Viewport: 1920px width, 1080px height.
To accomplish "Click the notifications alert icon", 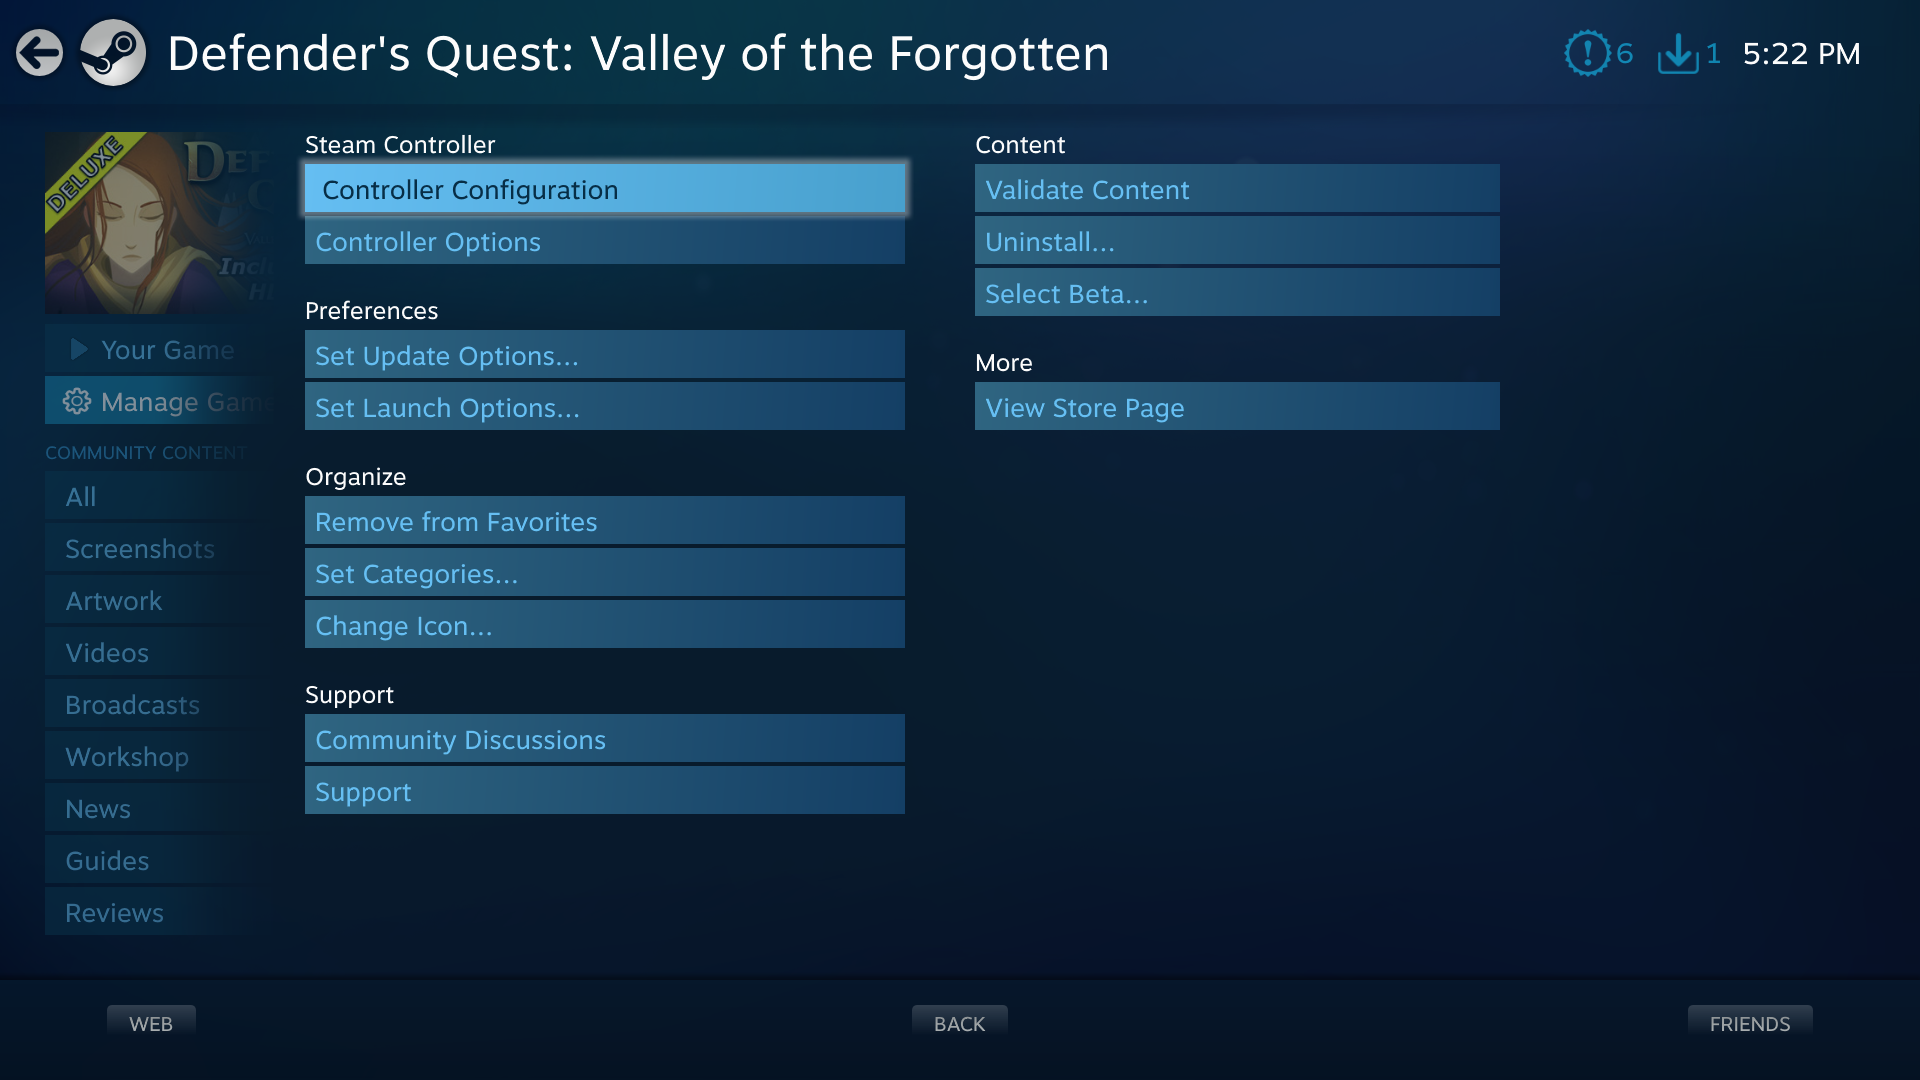I will 1590,53.
